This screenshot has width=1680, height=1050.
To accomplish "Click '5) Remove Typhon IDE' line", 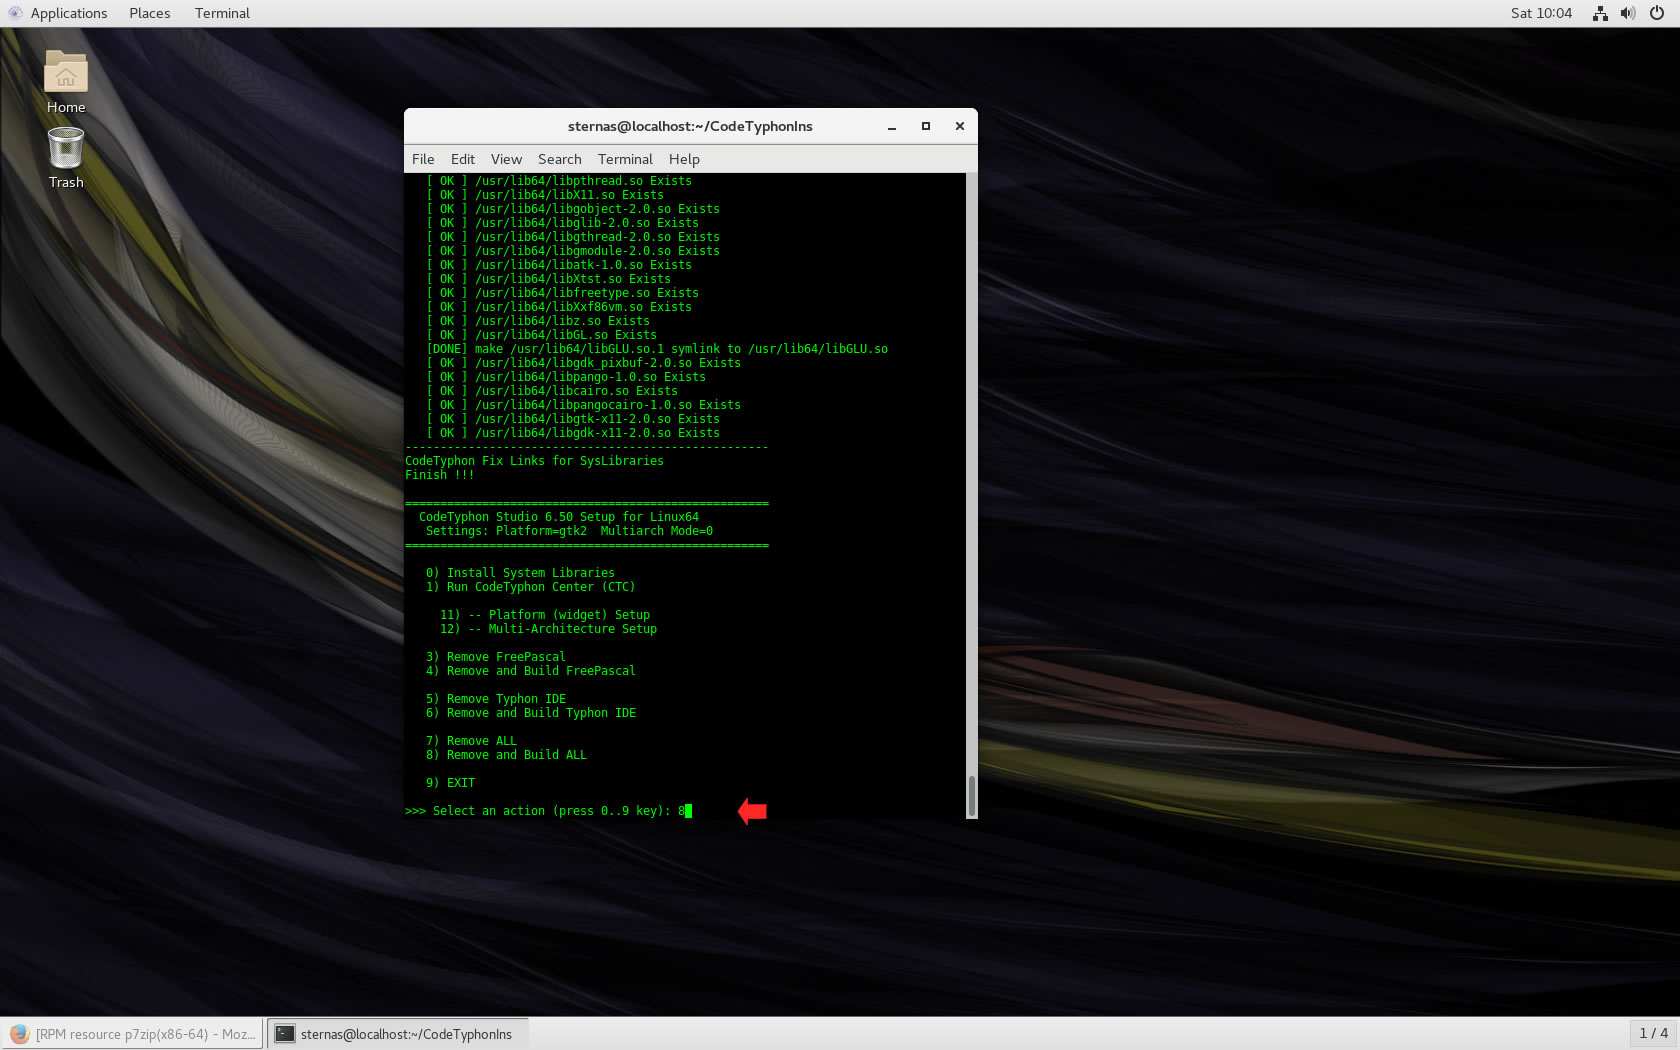I will (496, 699).
